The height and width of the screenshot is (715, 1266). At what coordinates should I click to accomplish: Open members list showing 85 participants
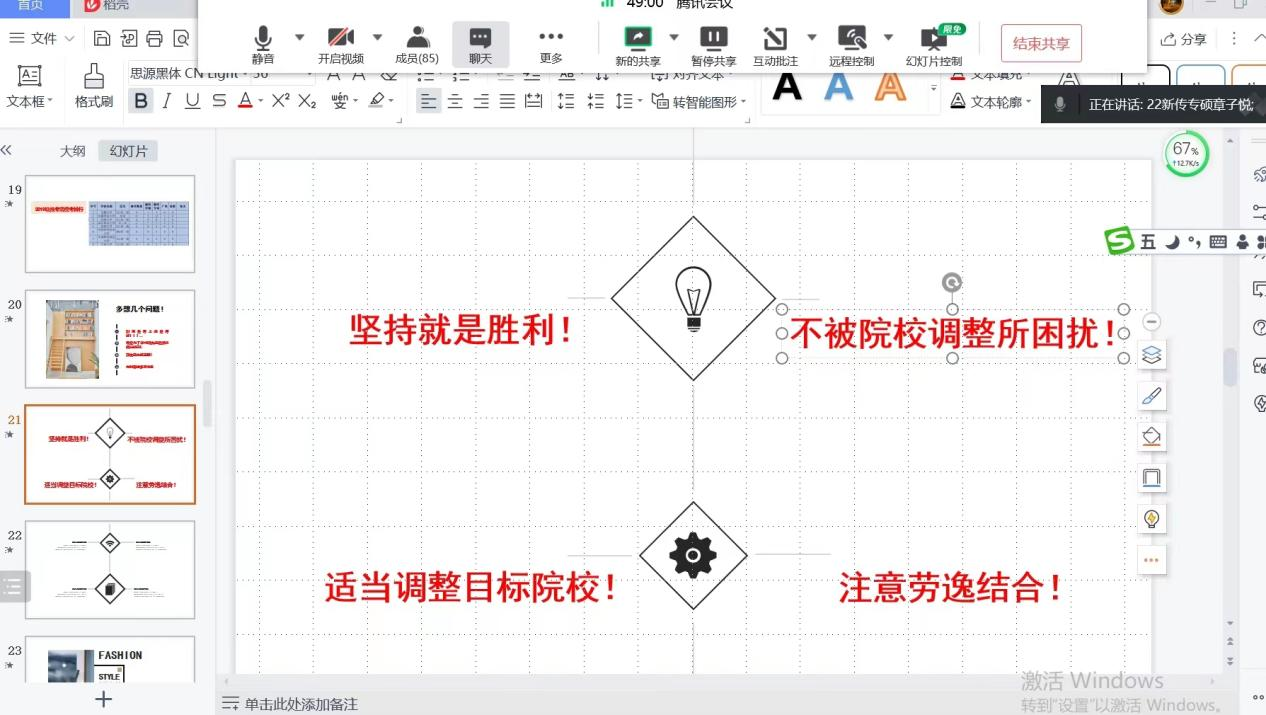tap(417, 45)
